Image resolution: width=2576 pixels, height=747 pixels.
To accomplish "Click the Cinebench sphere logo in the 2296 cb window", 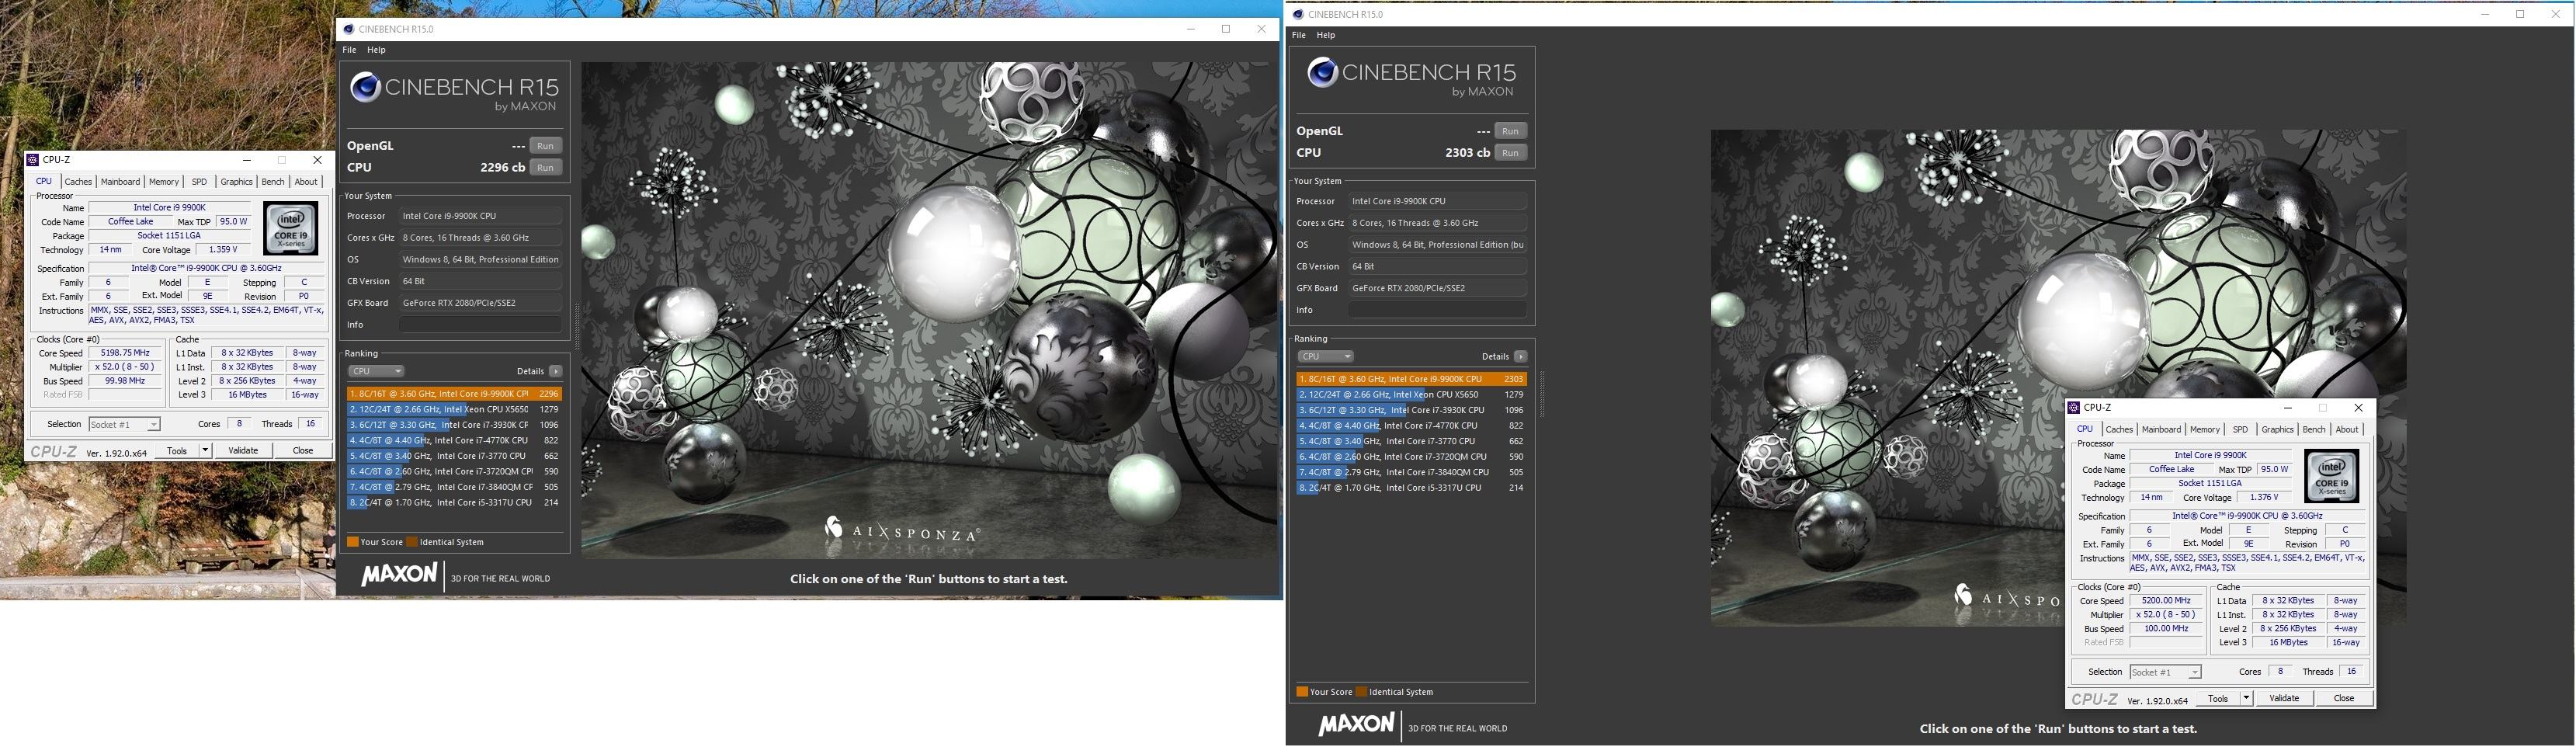I will (x=364, y=88).
